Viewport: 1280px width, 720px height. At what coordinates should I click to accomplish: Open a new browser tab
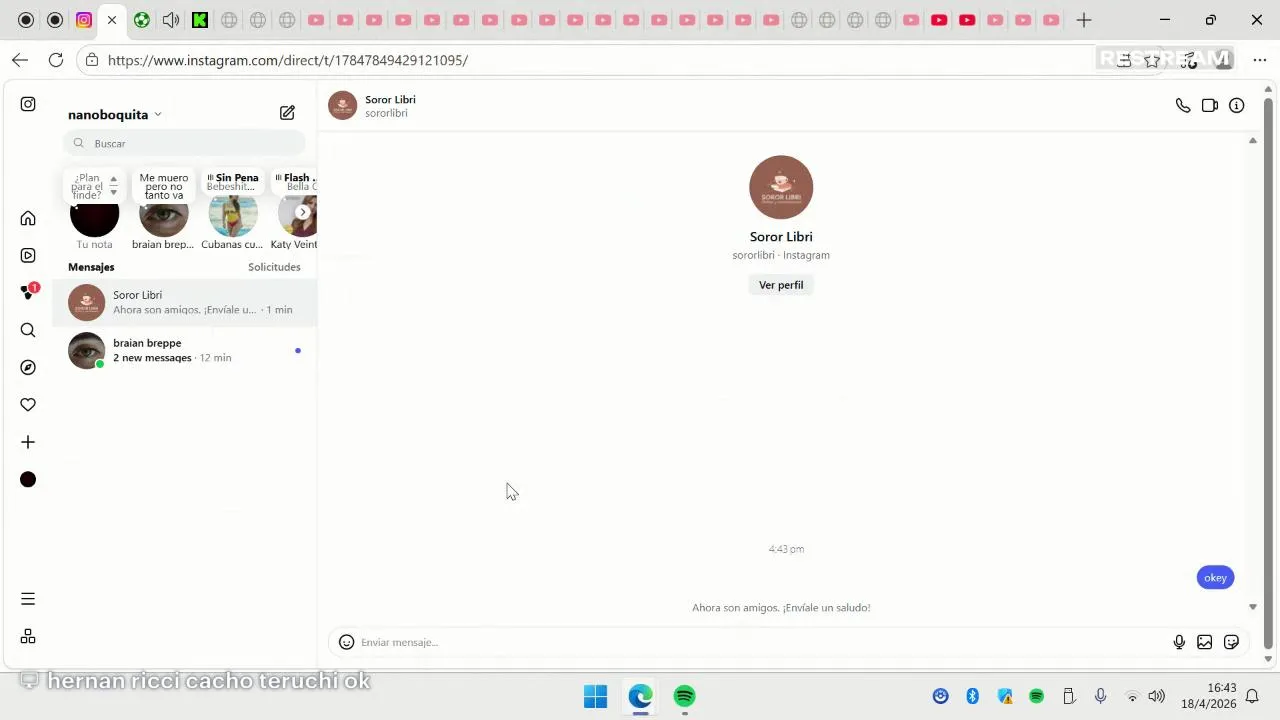(x=1084, y=20)
